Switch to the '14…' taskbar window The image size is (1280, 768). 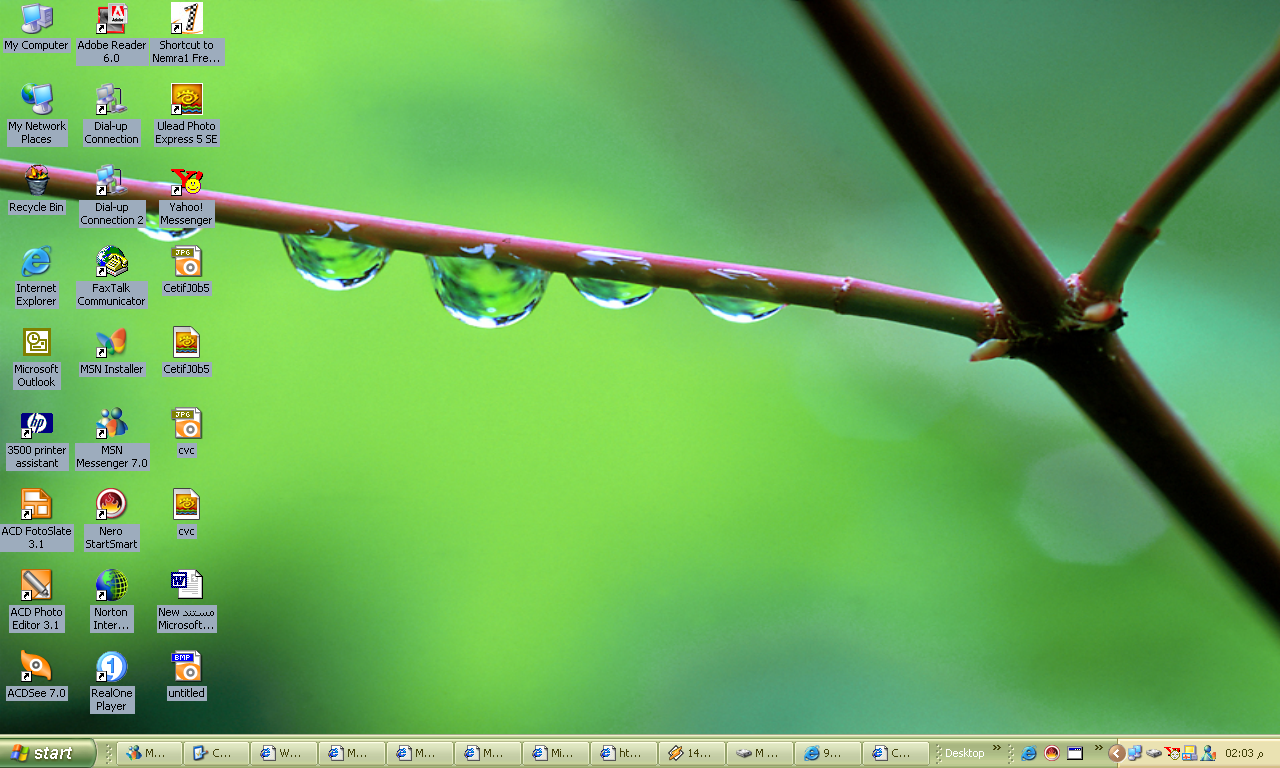coord(692,753)
